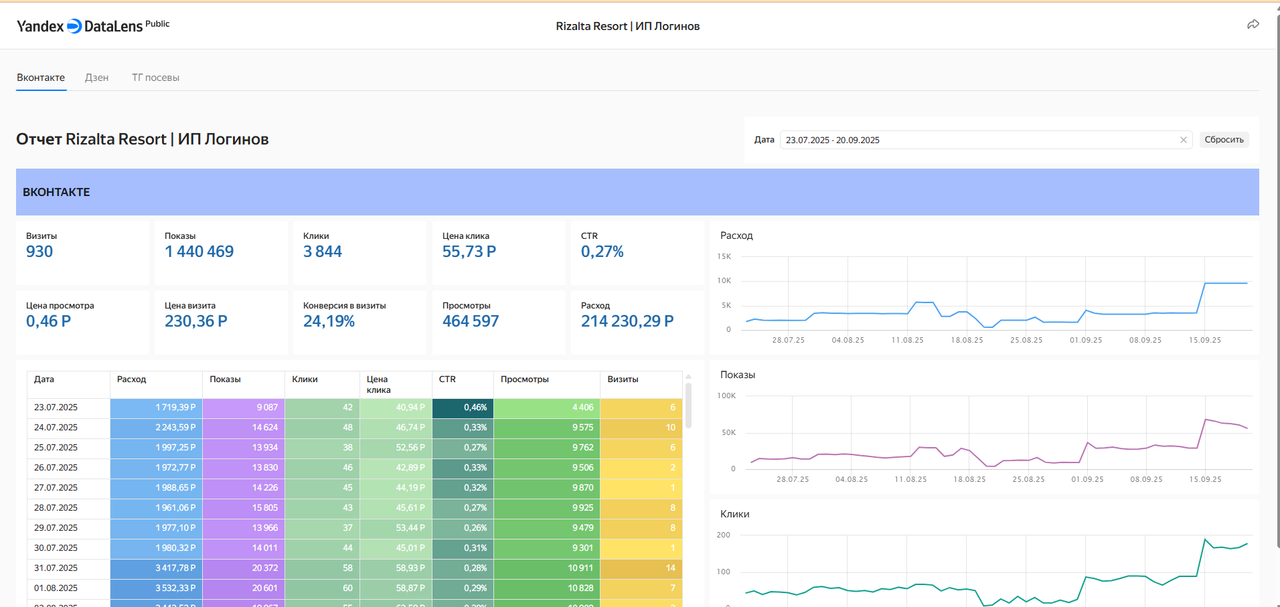Click the Конверсия в визиты 24,19% value
Screen dimensions: 1280x607
point(329,321)
